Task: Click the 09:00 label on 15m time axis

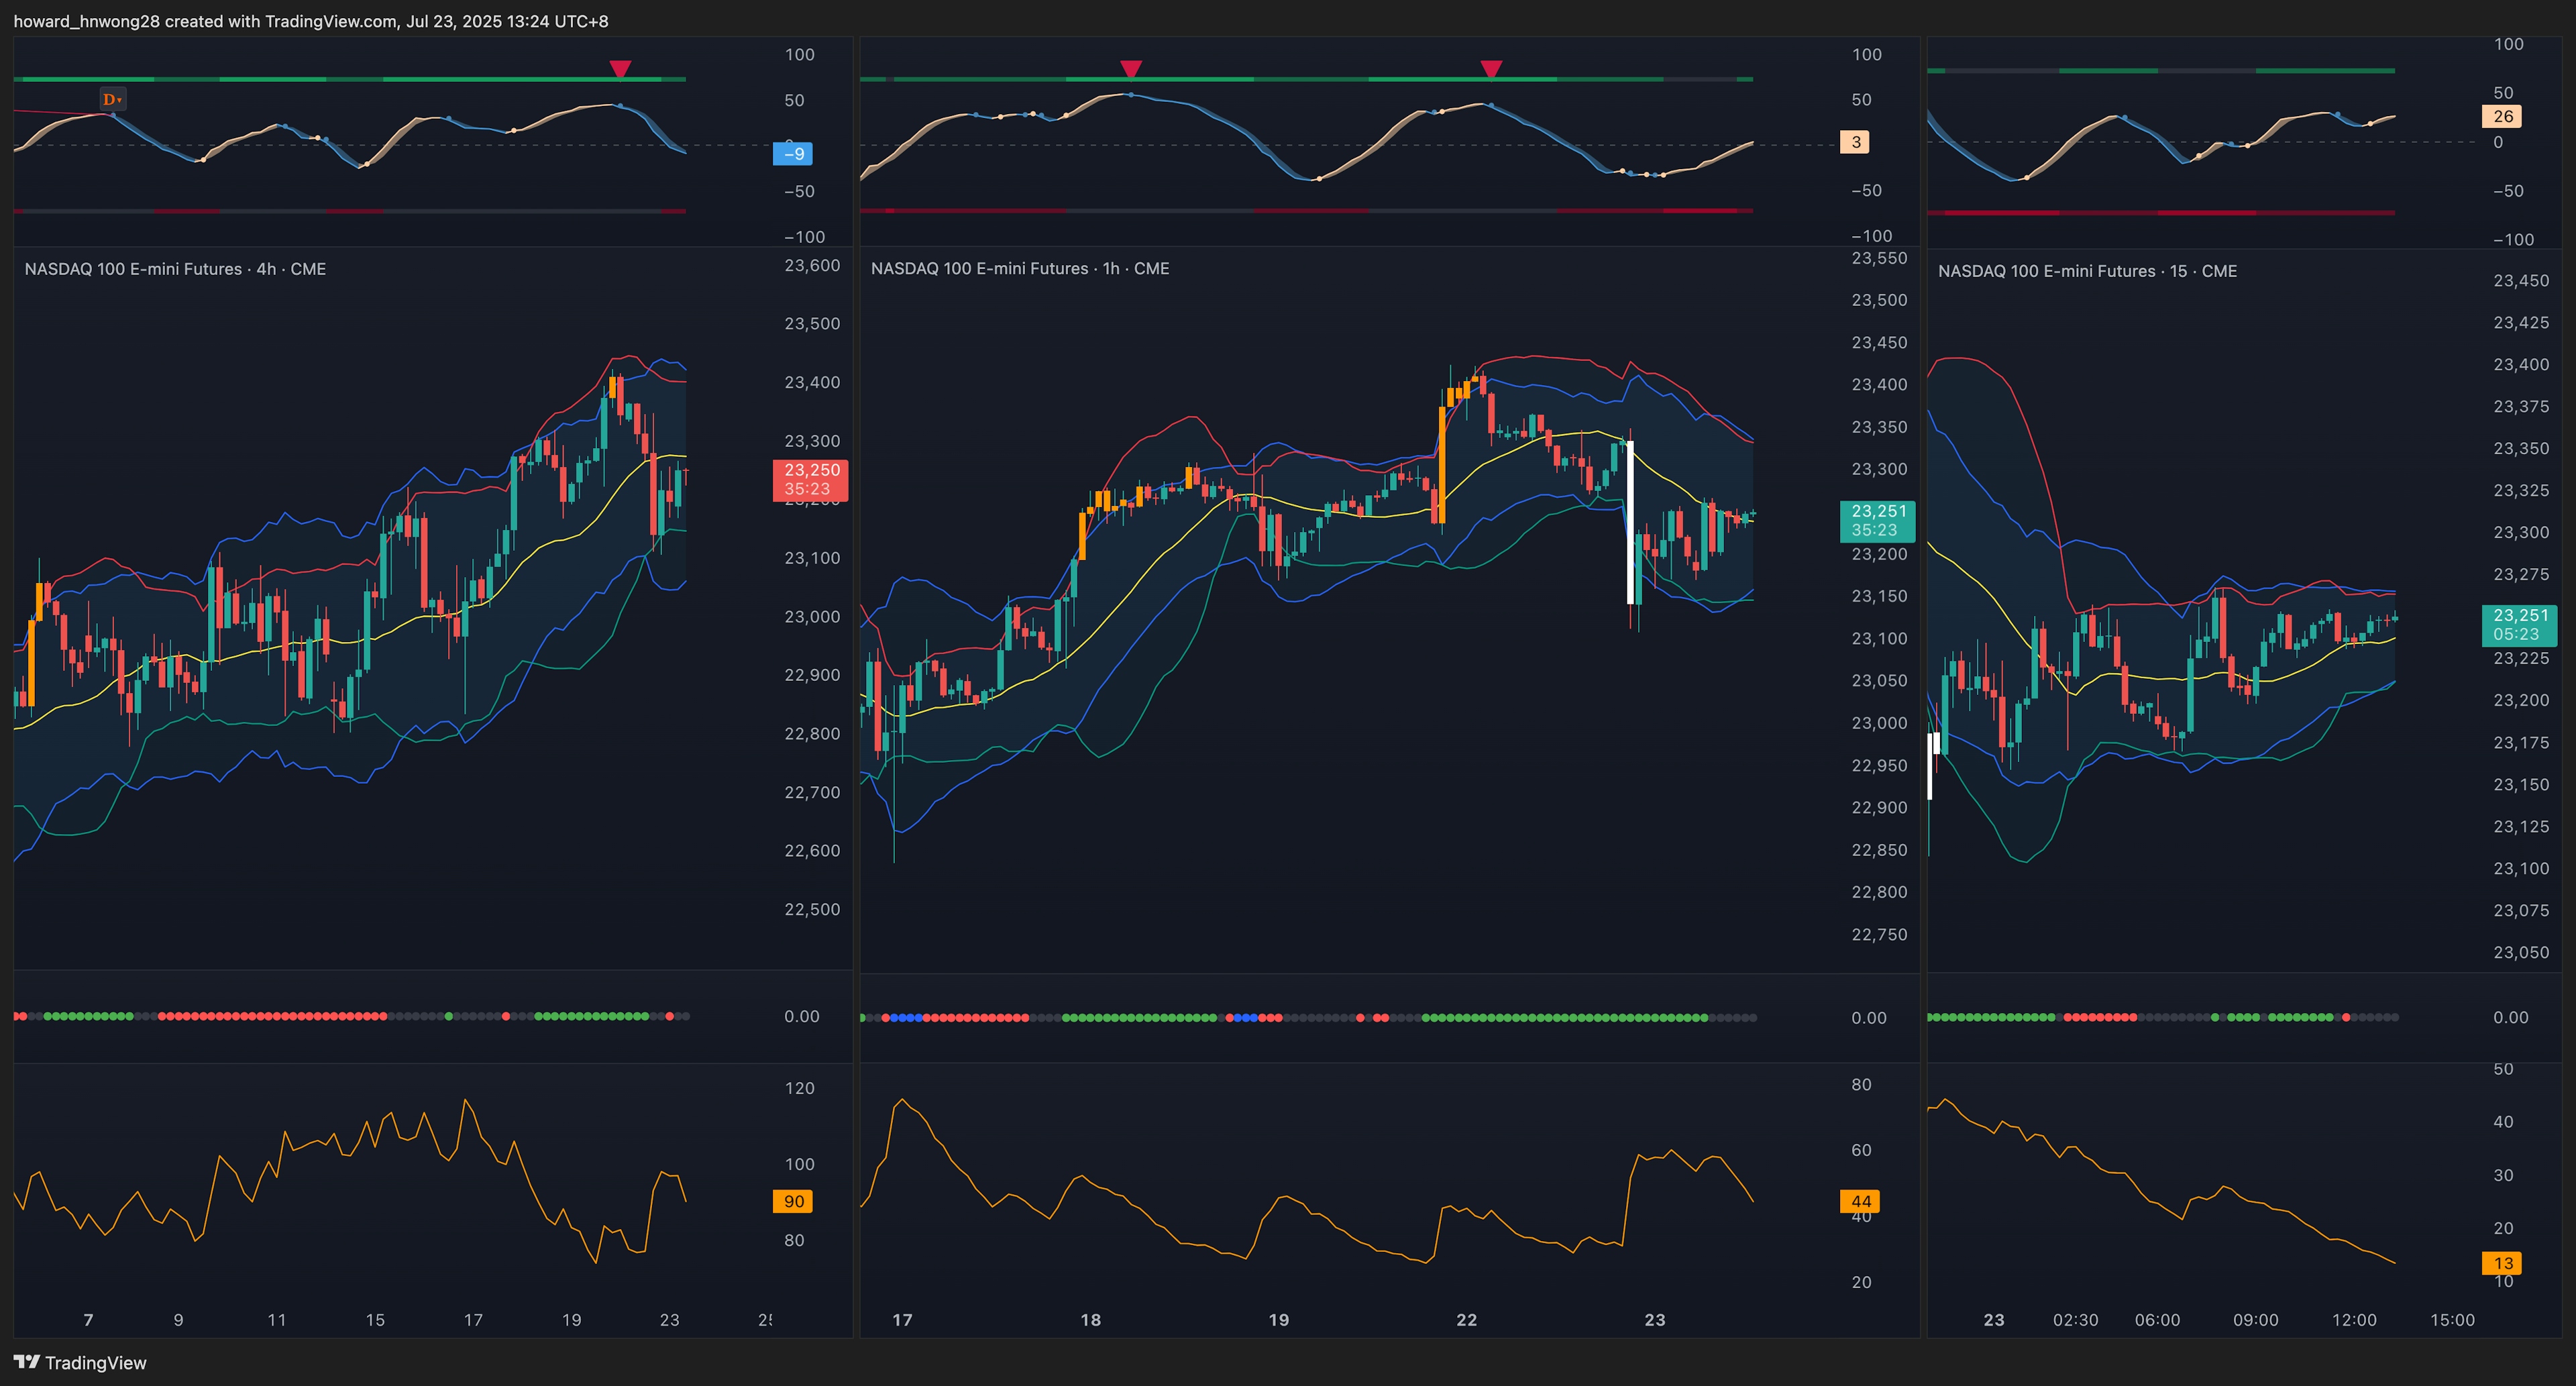Action: [x=2256, y=1320]
